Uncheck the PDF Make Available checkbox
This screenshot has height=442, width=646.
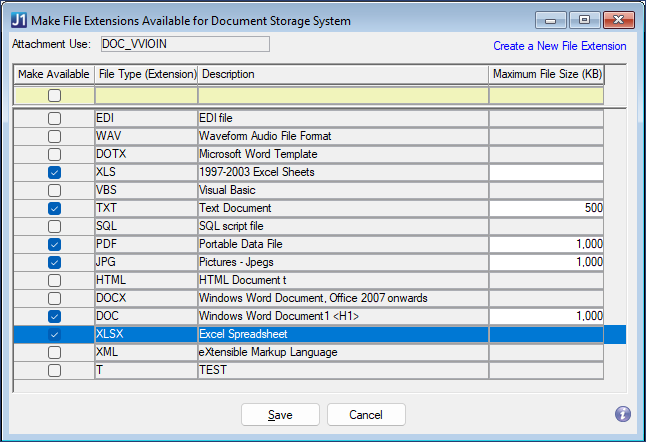click(54, 244)
